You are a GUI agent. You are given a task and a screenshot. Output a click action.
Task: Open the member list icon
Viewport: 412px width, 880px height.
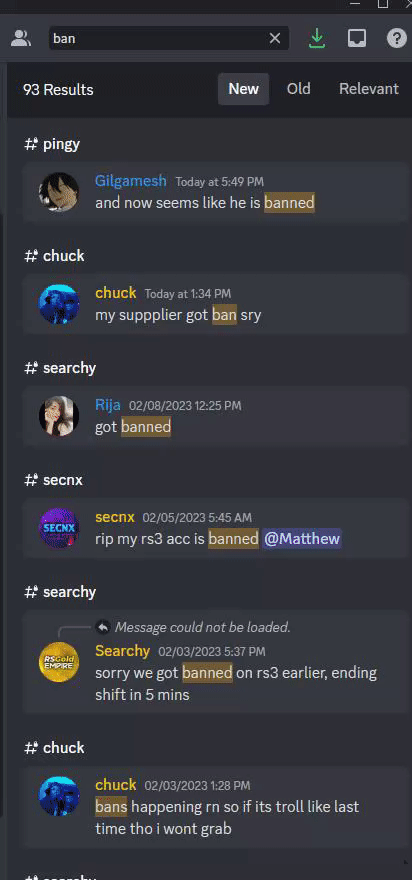21,38
